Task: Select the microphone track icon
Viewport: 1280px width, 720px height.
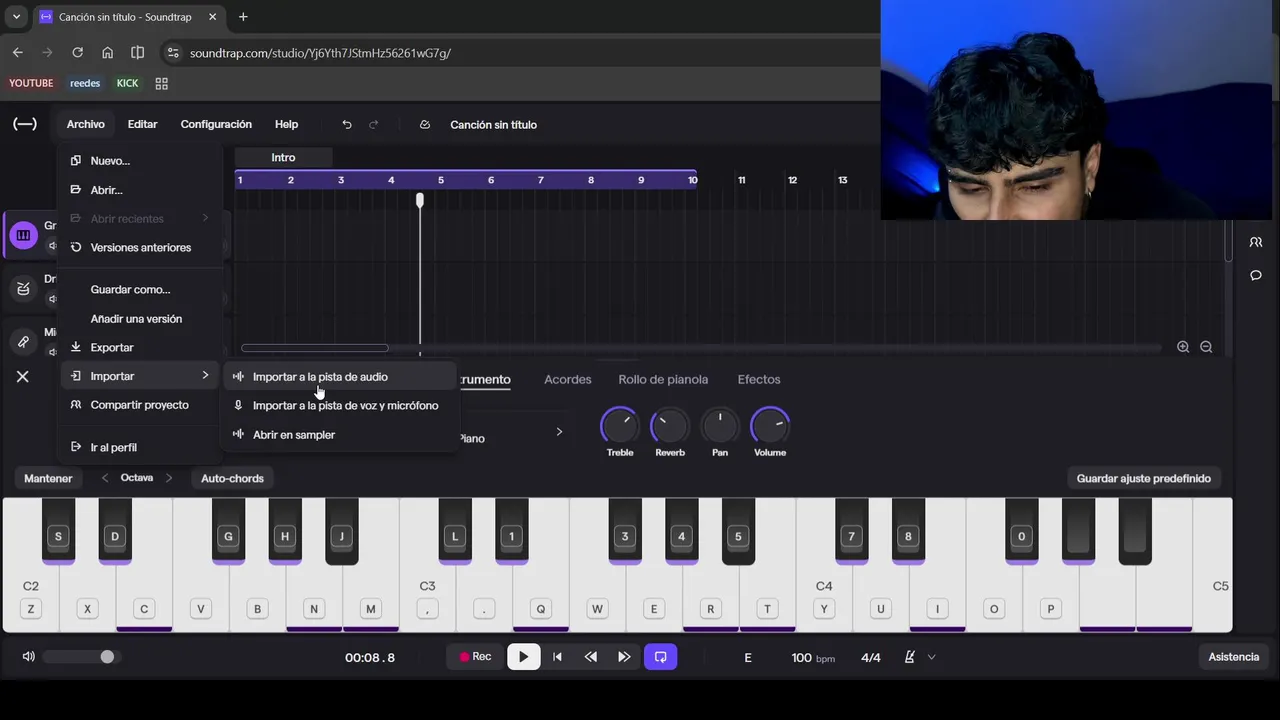Action: pyautogui.click(x=23, y=342)
